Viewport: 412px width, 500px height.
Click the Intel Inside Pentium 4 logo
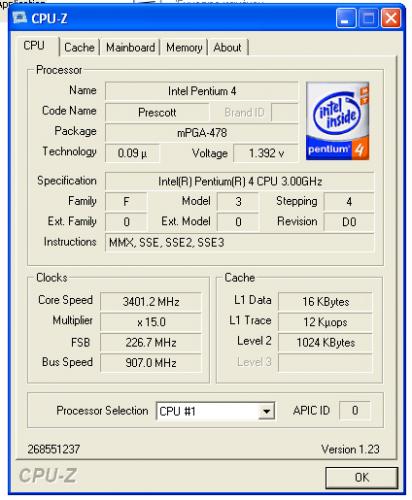[x=337, y=121]
